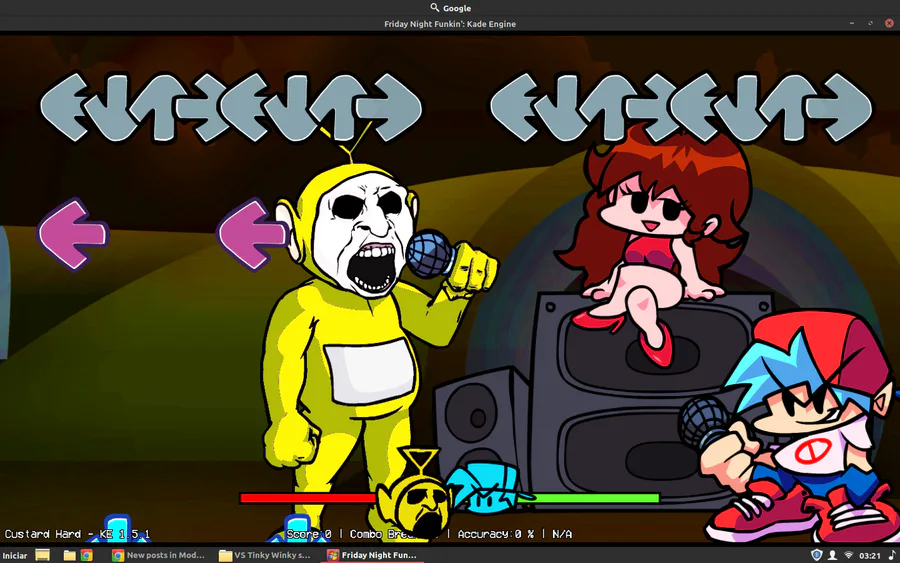Click the red section of the health bar
The width and height of the screenshot is (900, 563).
click(309, 498)
